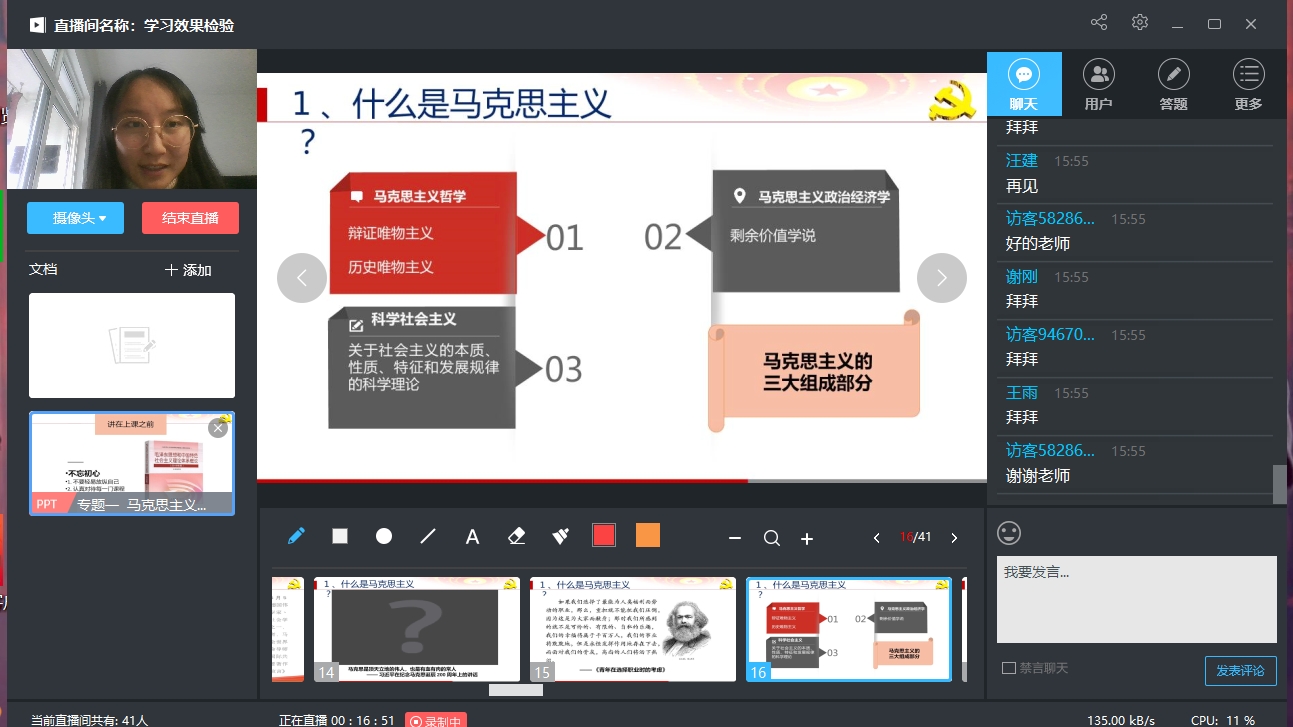
Task: Open slide 14 thumbnail
Action: (x=417, y=629)
